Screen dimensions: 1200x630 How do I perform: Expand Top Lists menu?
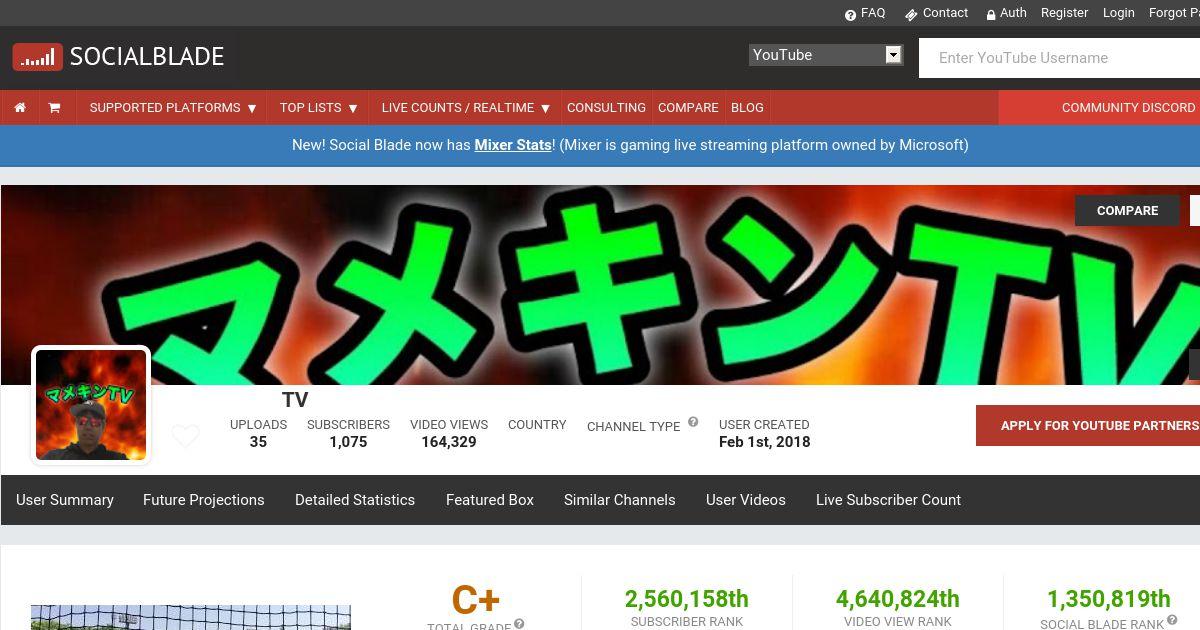318,107
